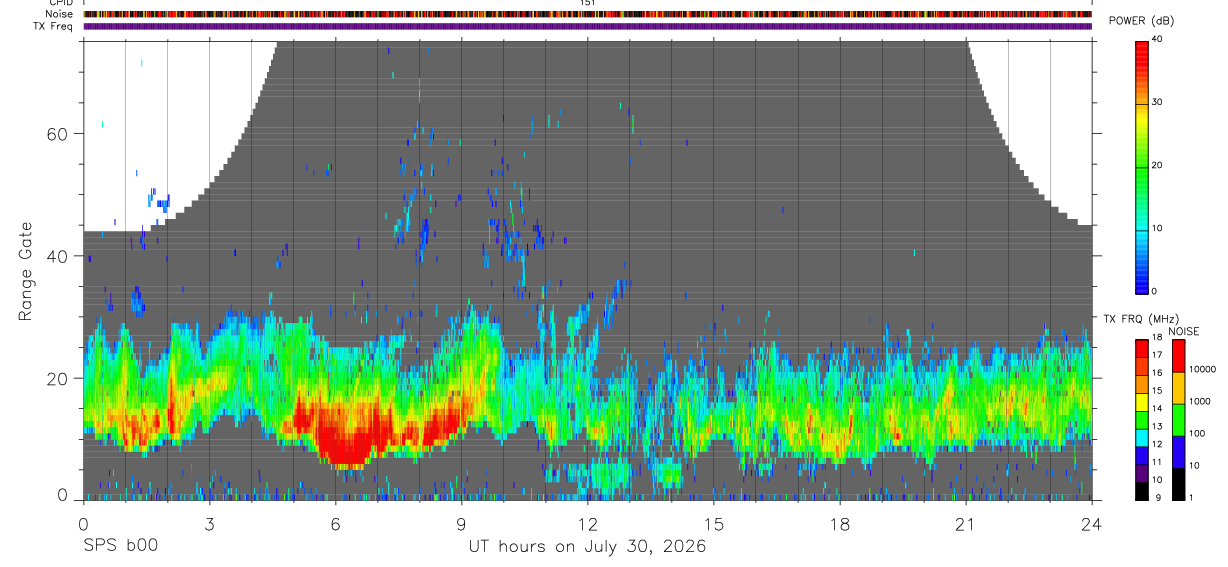Click the 12 UT hour axis label

[x=587, y=524]
